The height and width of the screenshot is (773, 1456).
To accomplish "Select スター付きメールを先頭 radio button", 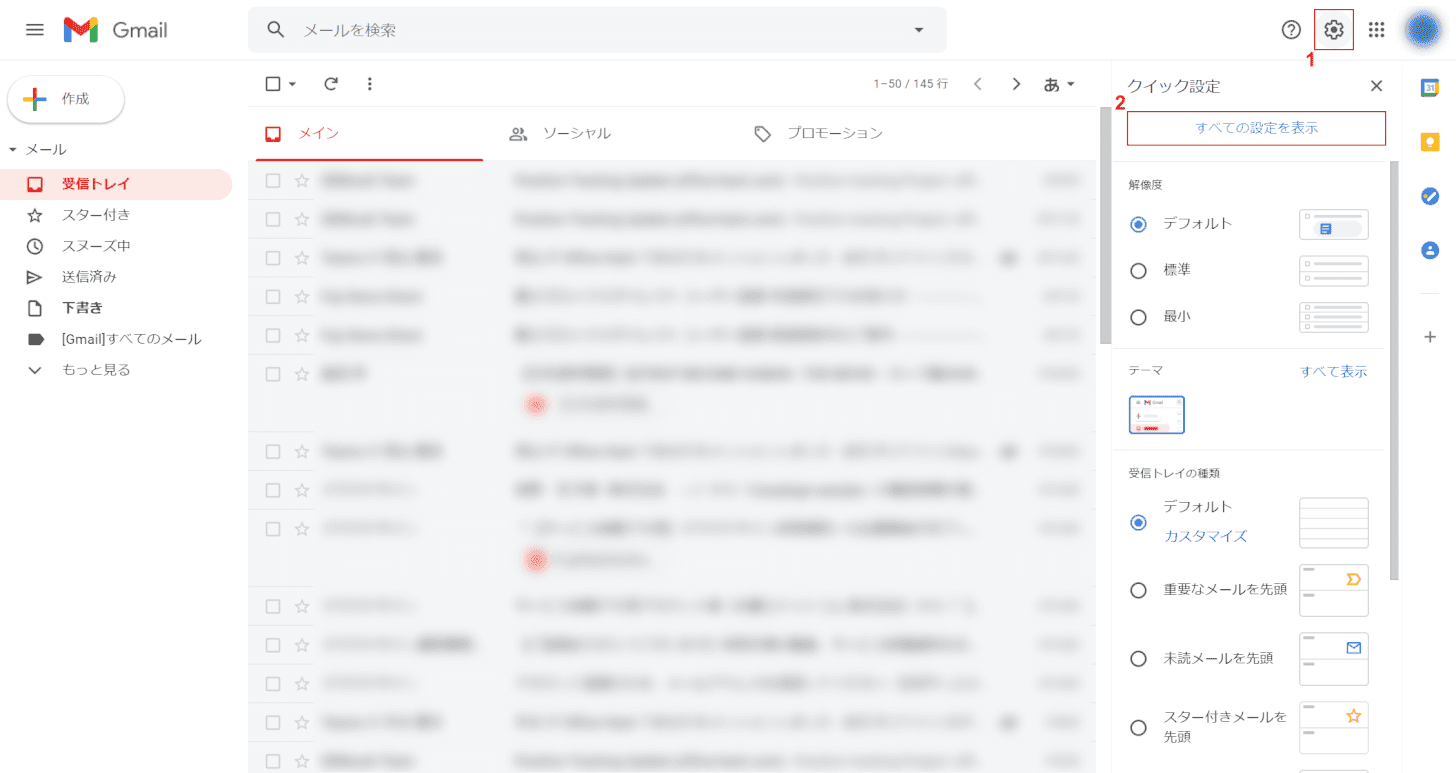I will point(1138,728).
